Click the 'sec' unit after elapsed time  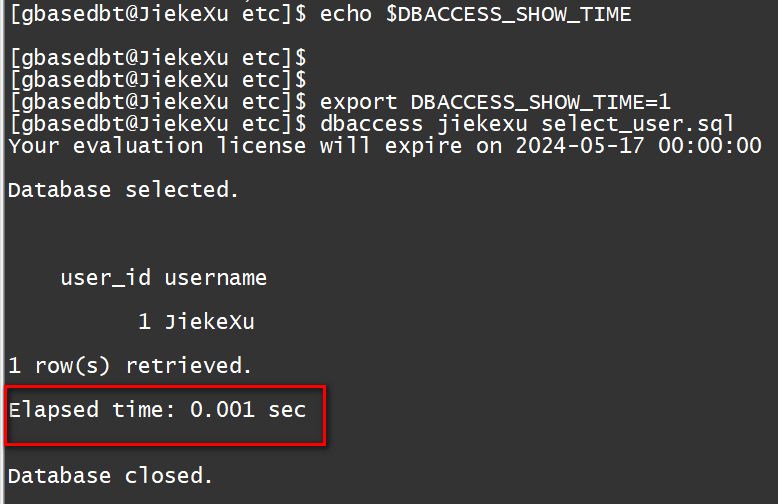click(287, 410)
